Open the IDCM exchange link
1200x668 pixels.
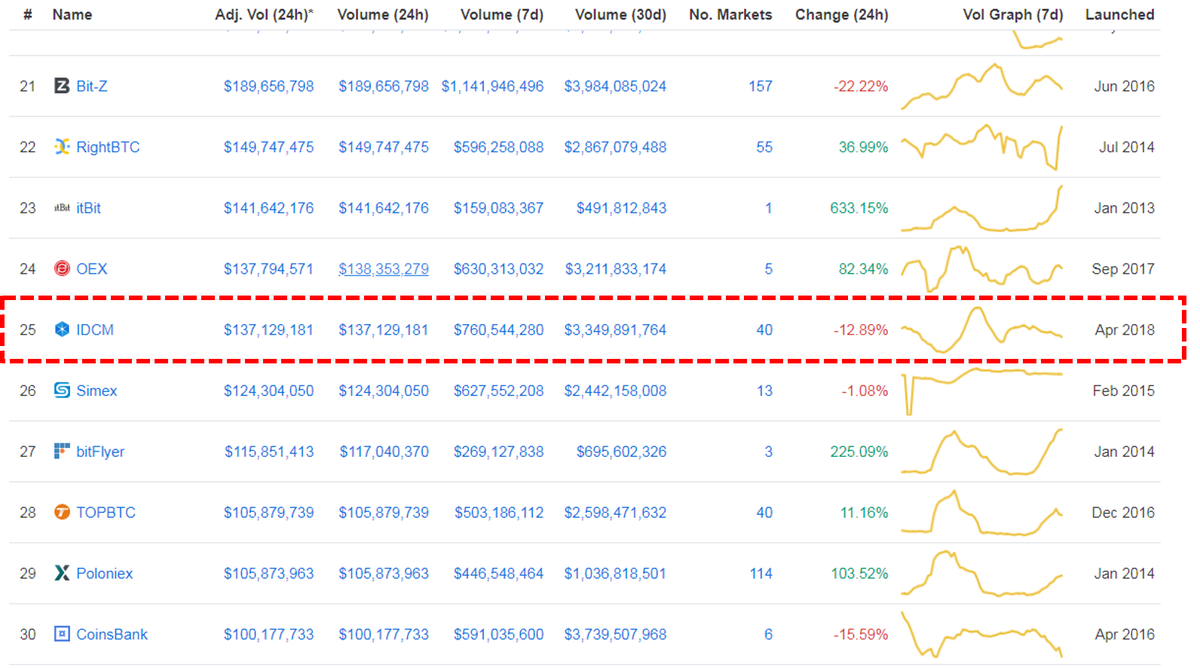click(x=95, y=330)
